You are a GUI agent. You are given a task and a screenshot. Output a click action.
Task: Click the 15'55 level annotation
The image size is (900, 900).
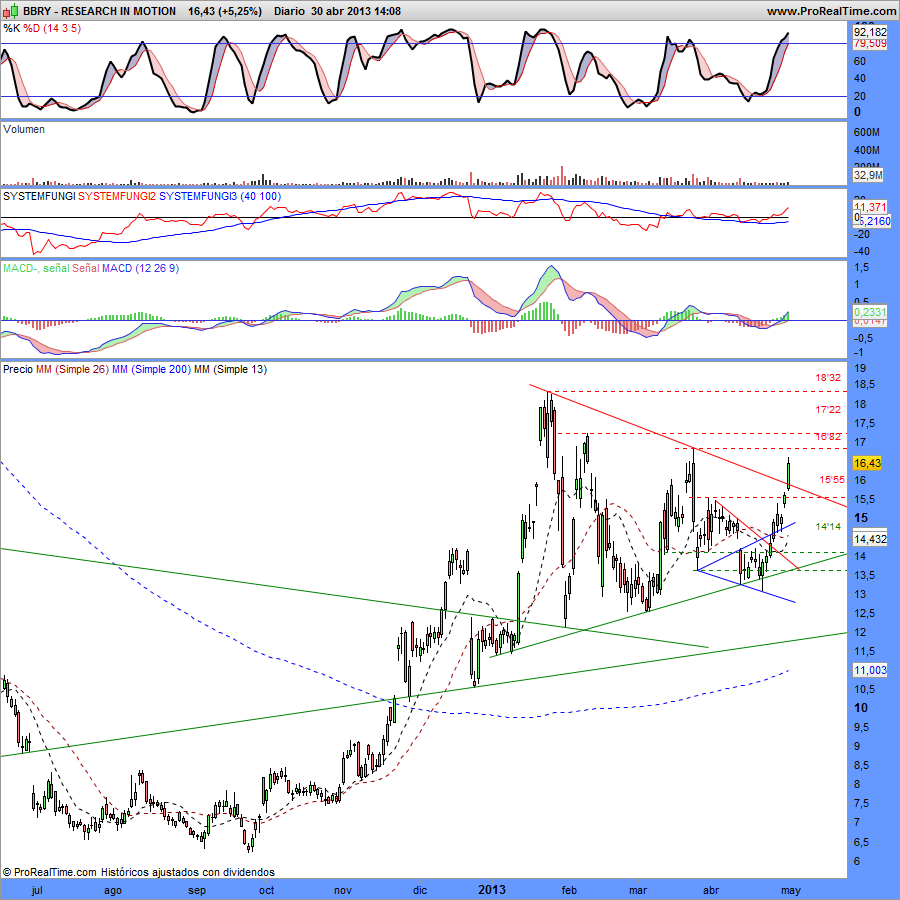[832, 480]
